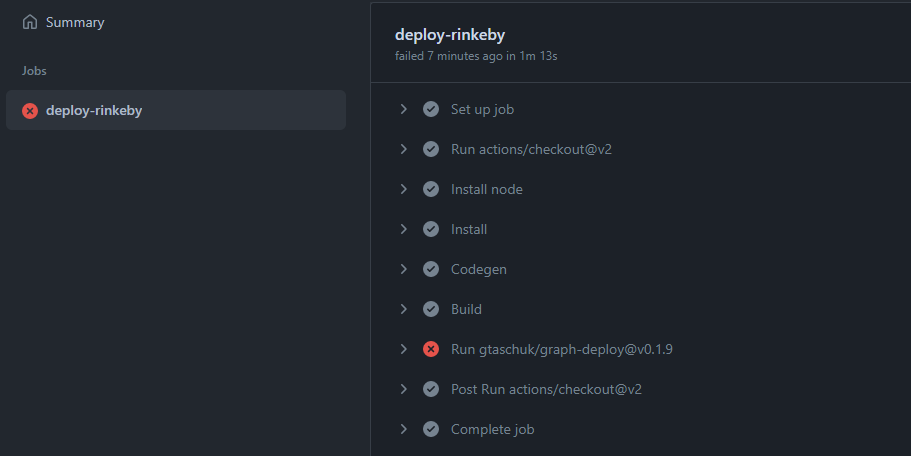Image resolution: width=911 pixels, height=456 pixels.
Task: Expand the Build step chevron
Action: click(x=404, y=309)
